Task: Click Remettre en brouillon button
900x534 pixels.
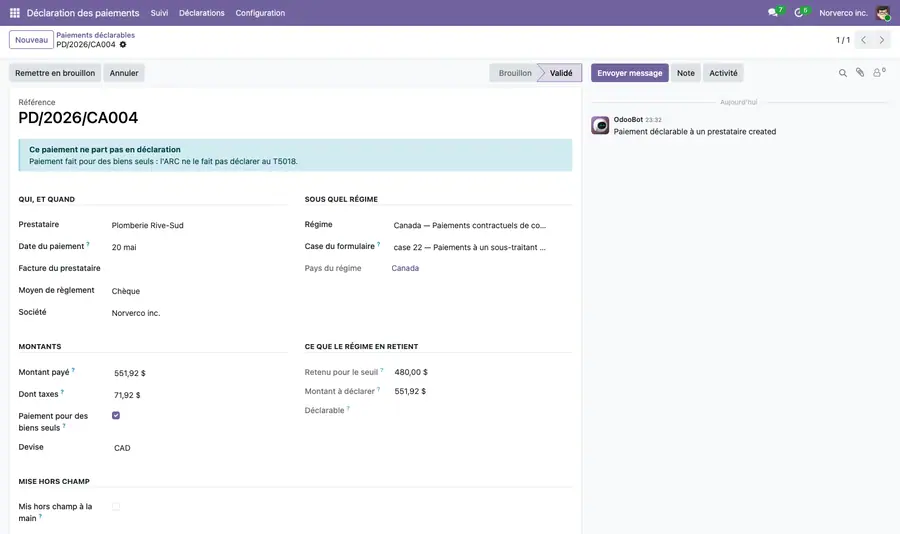Action: tap(55, 73)
